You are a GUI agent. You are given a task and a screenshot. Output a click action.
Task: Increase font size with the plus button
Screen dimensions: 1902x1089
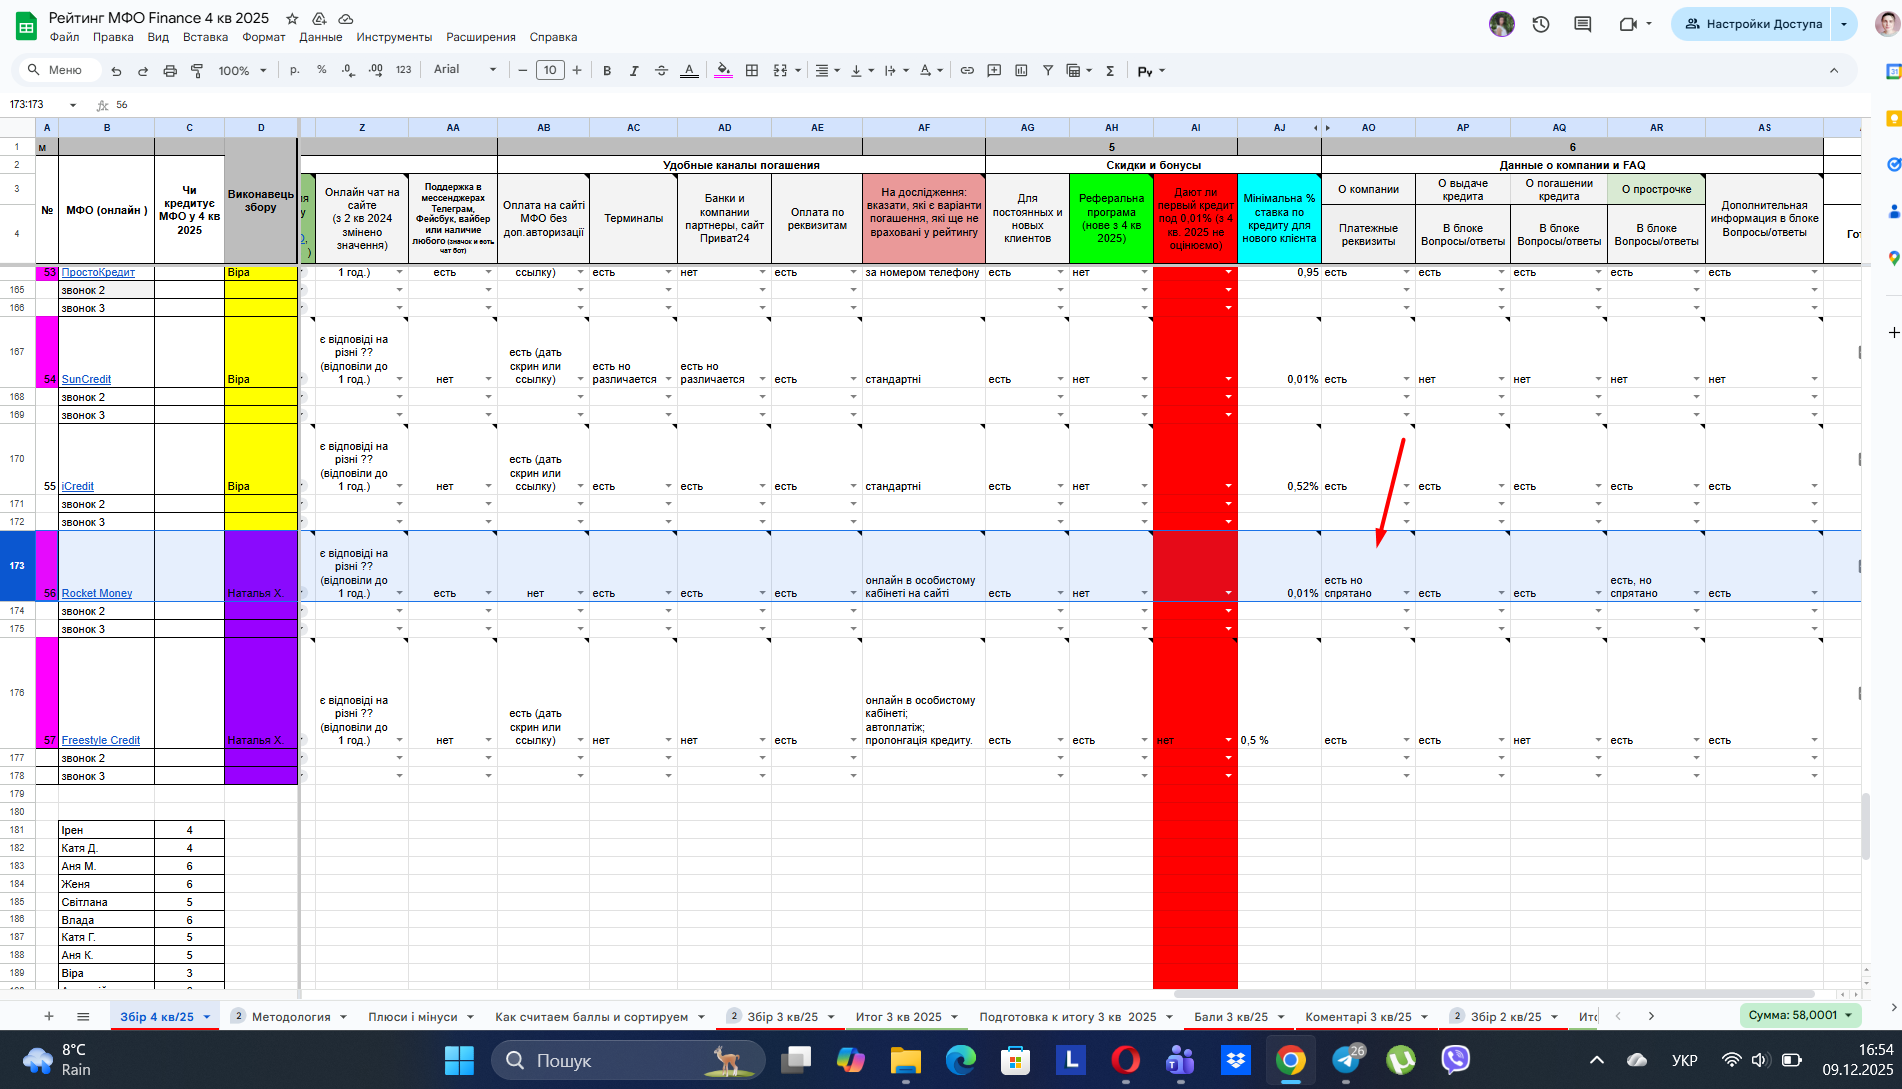point(577,70)
